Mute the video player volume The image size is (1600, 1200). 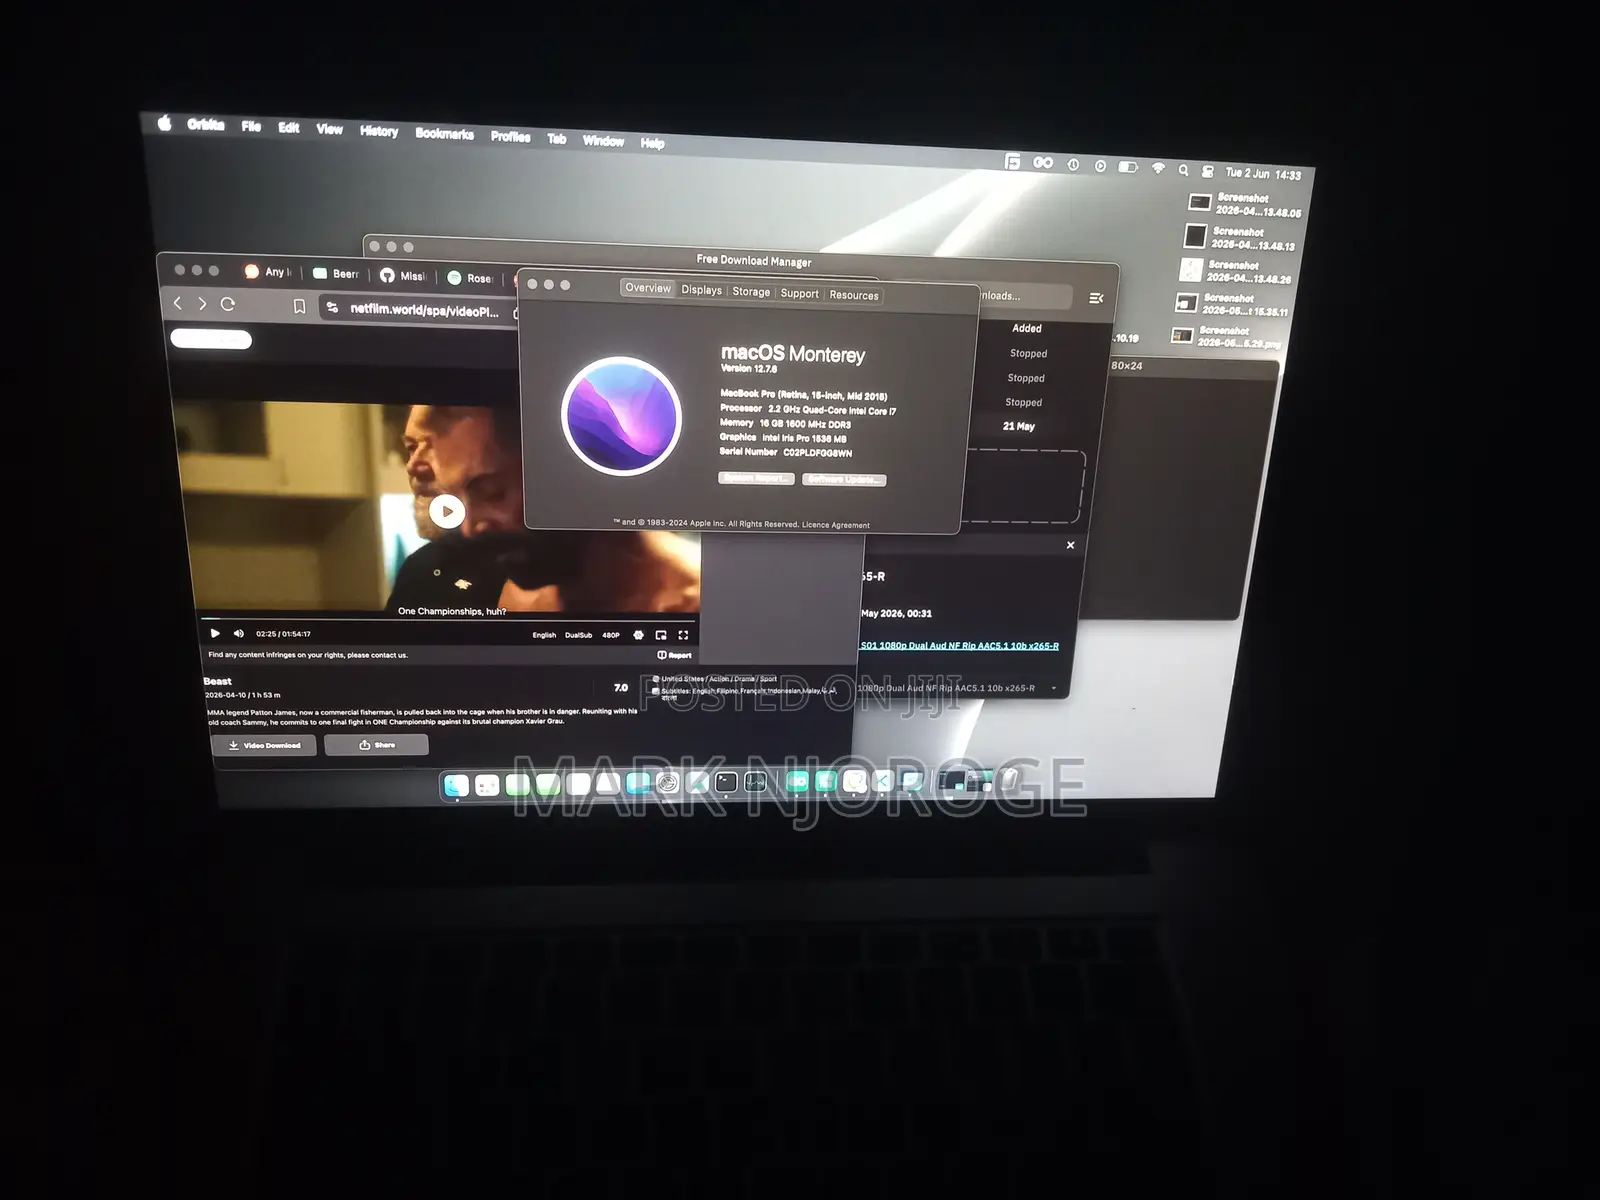238,633
